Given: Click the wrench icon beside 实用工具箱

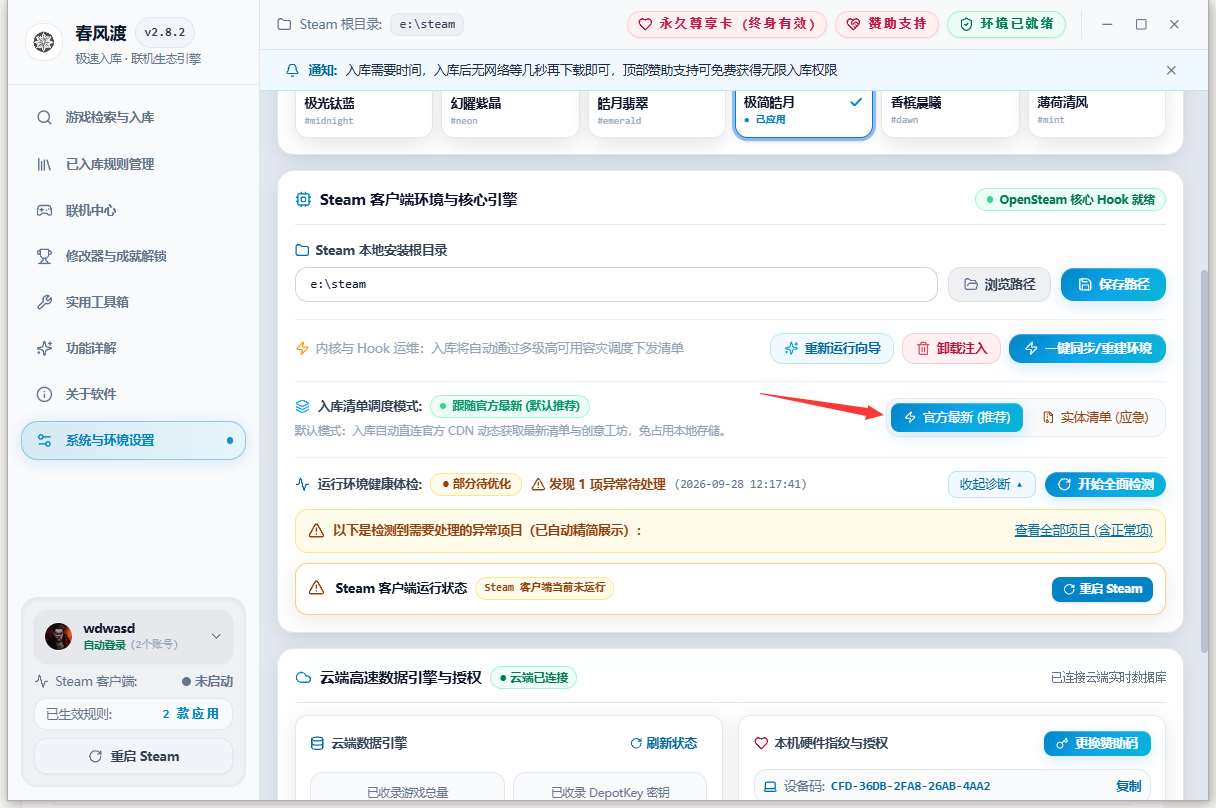Looking at the screenshot, I should [x=44, y=302].
